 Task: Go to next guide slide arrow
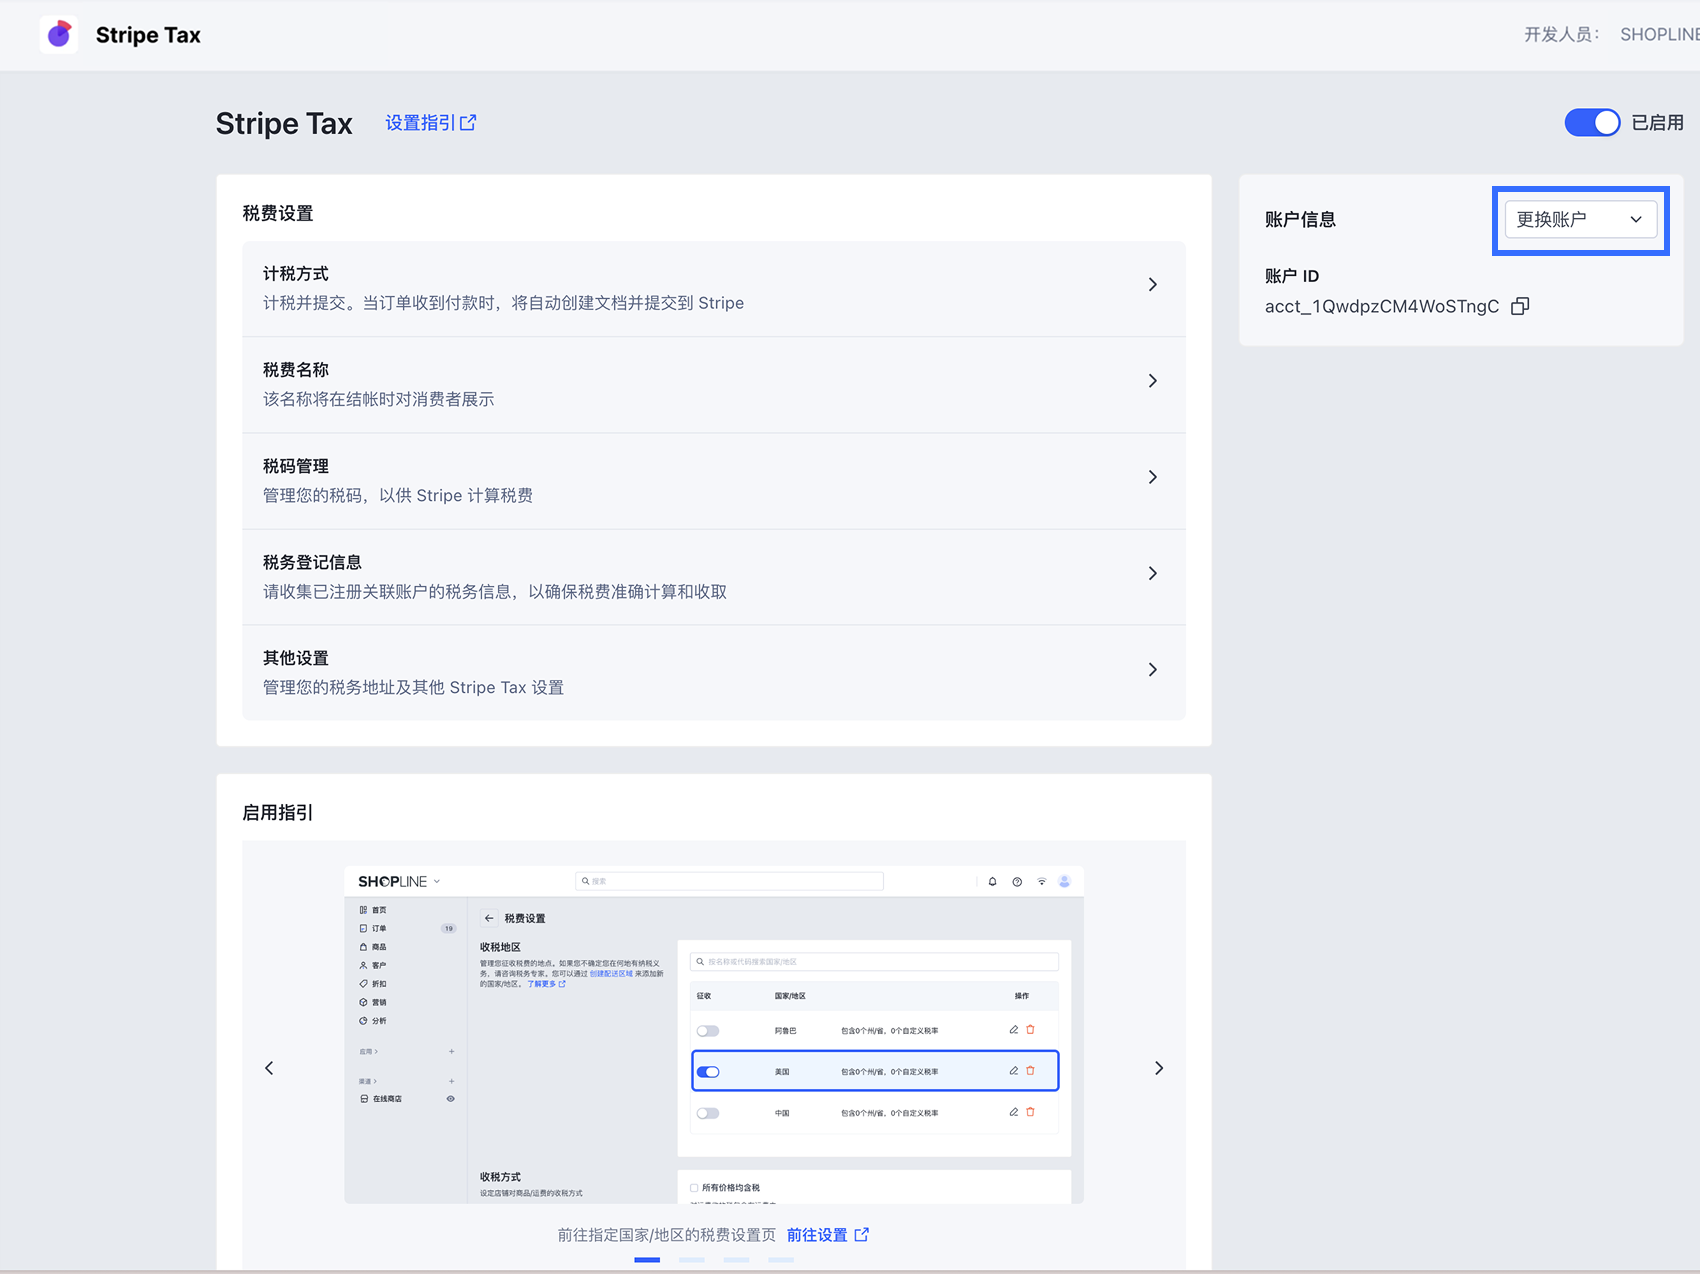click(1159, 1068)
